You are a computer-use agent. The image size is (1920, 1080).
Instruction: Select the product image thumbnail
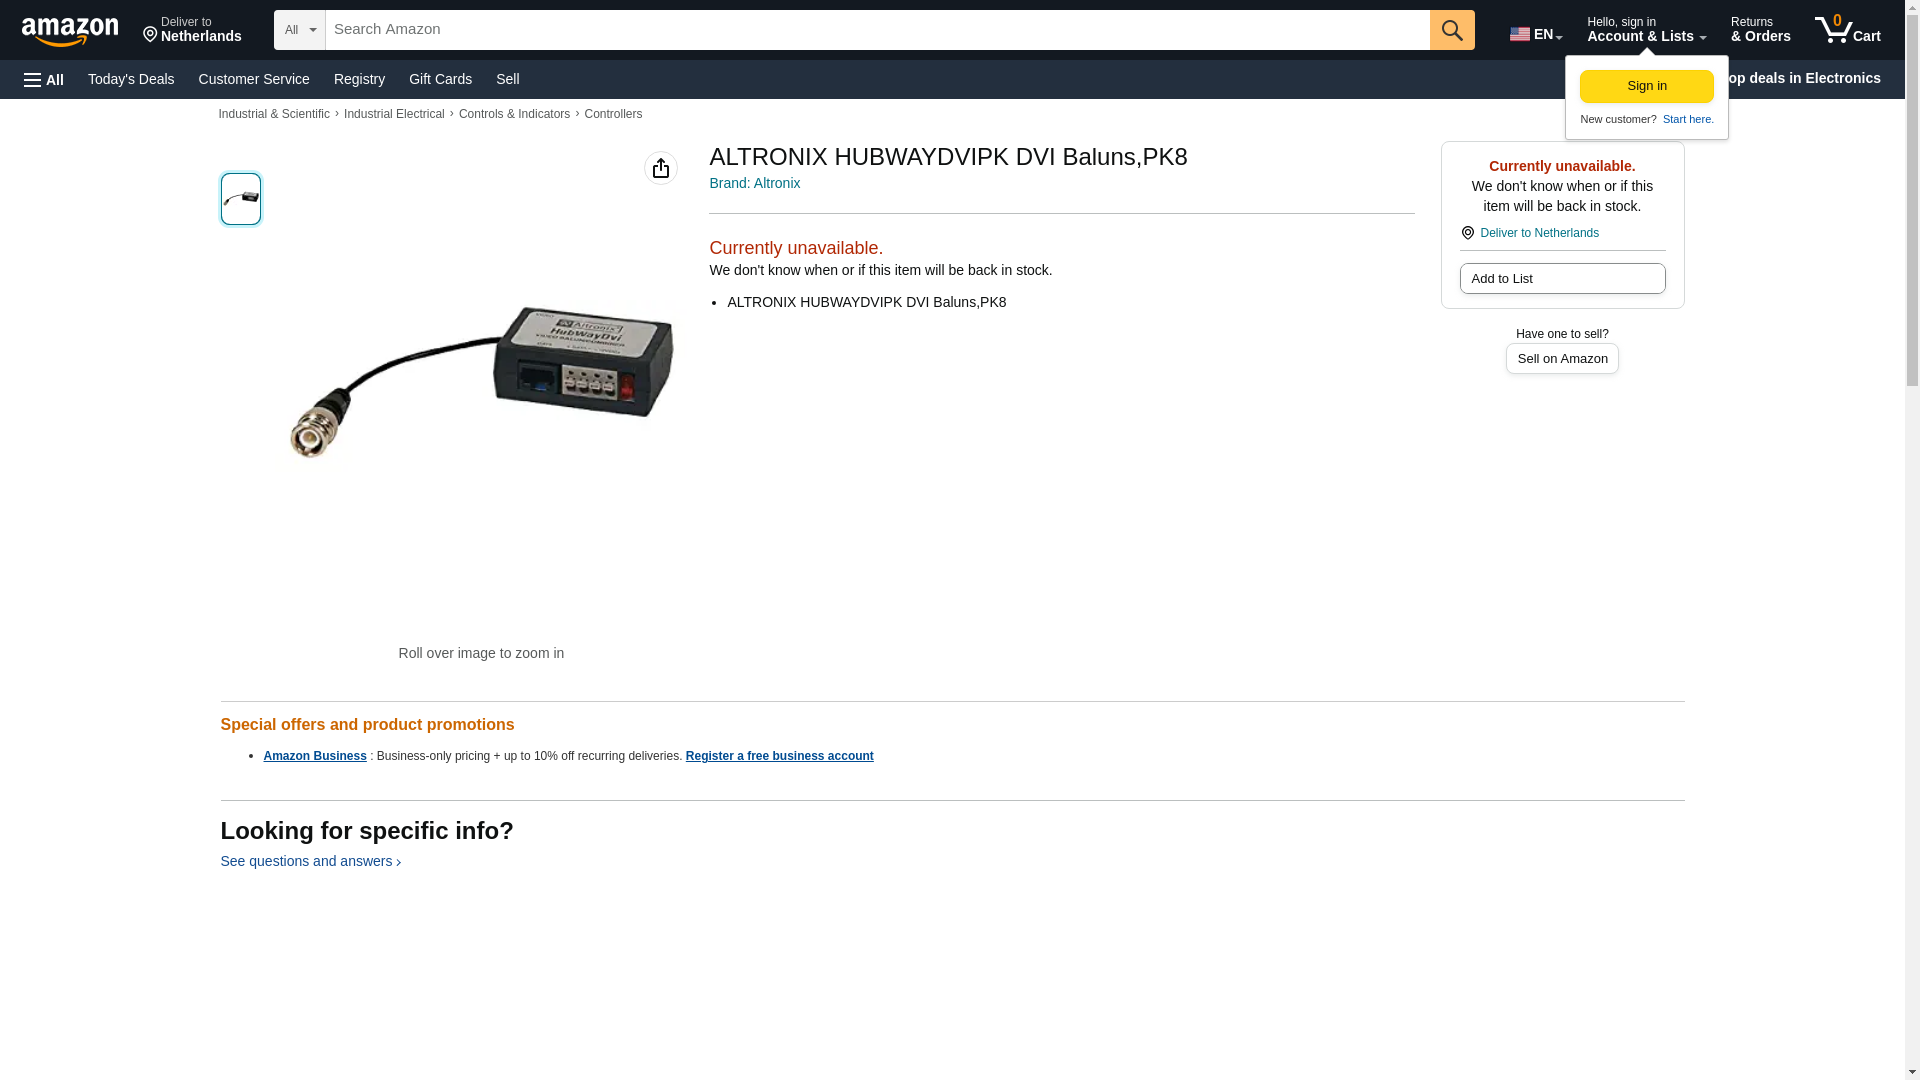[241, 199]
